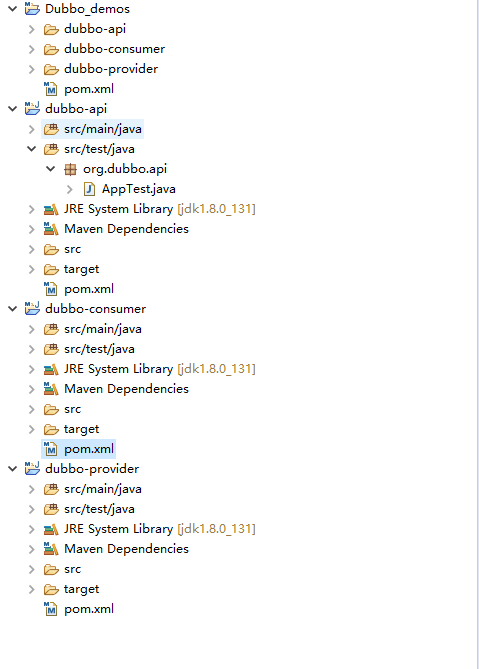Select pom.xml label under dubbo-provider
Image resolution: width=479 pixels, height=669 pixels.
[89, 609]
